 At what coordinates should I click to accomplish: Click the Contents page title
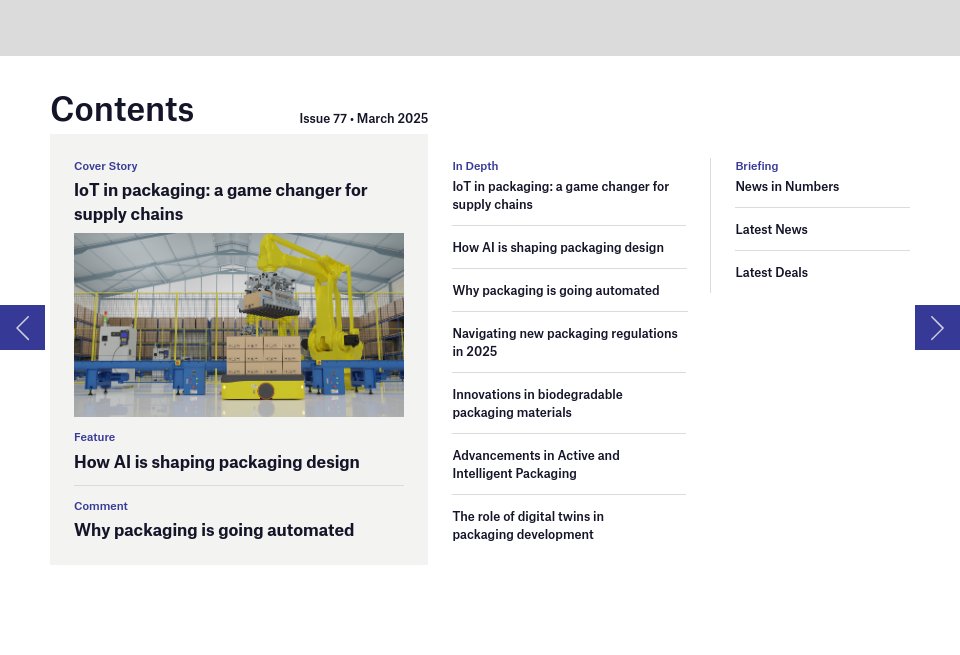coord(122,109)
